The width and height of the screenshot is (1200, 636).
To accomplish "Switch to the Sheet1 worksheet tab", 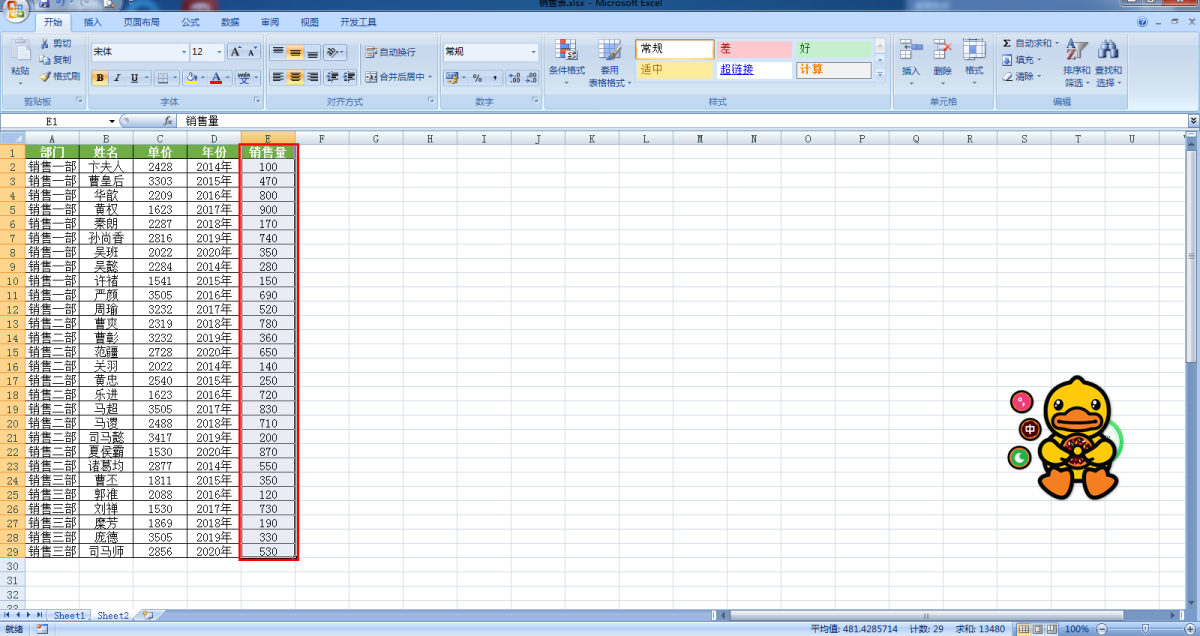I will (x=70, y=616).
